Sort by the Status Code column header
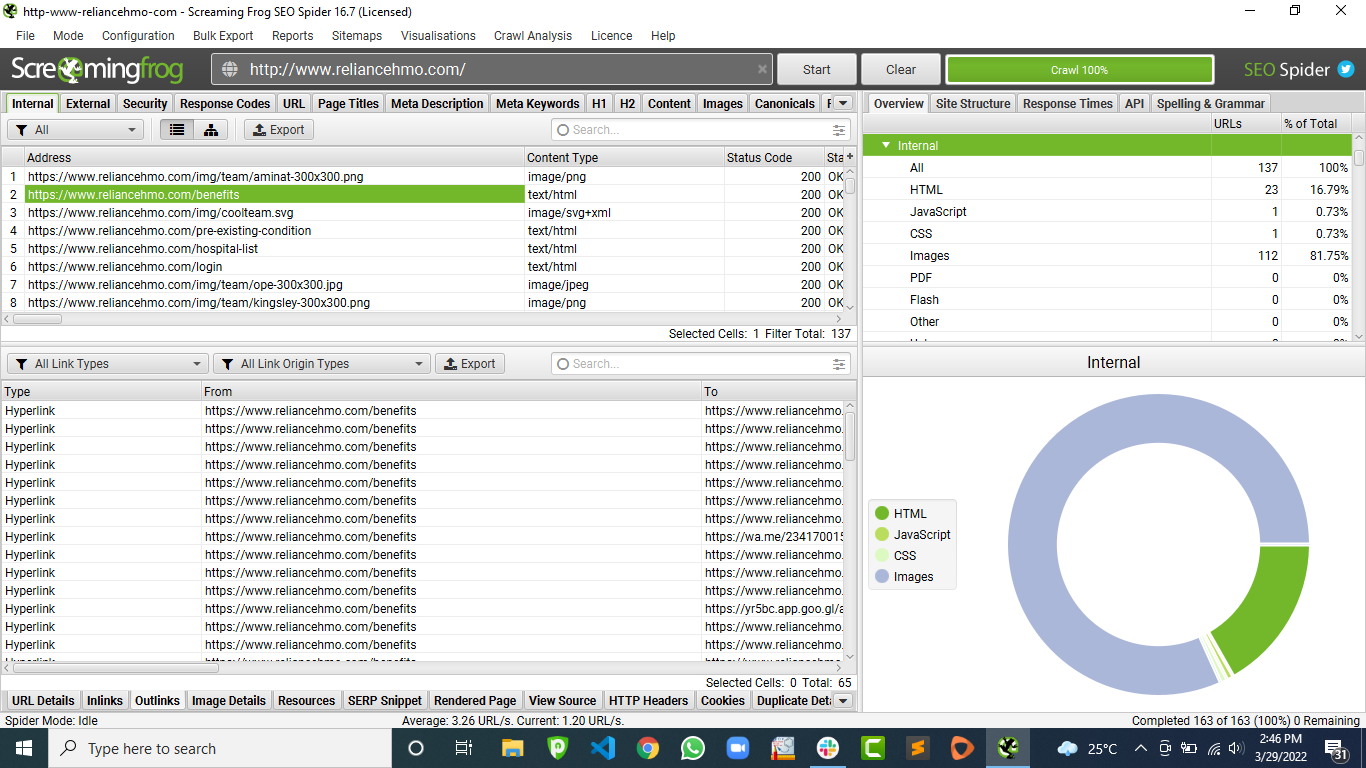The image size is (1366, 768). (774, 157)
